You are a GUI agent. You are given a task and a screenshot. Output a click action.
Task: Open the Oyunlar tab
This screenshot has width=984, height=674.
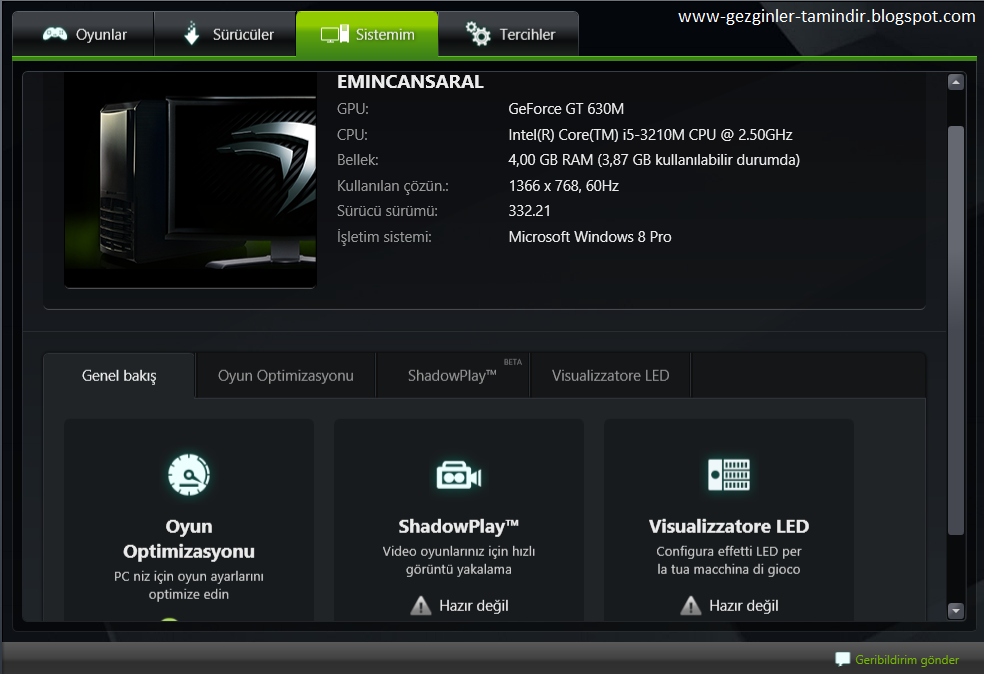[83, 34]
